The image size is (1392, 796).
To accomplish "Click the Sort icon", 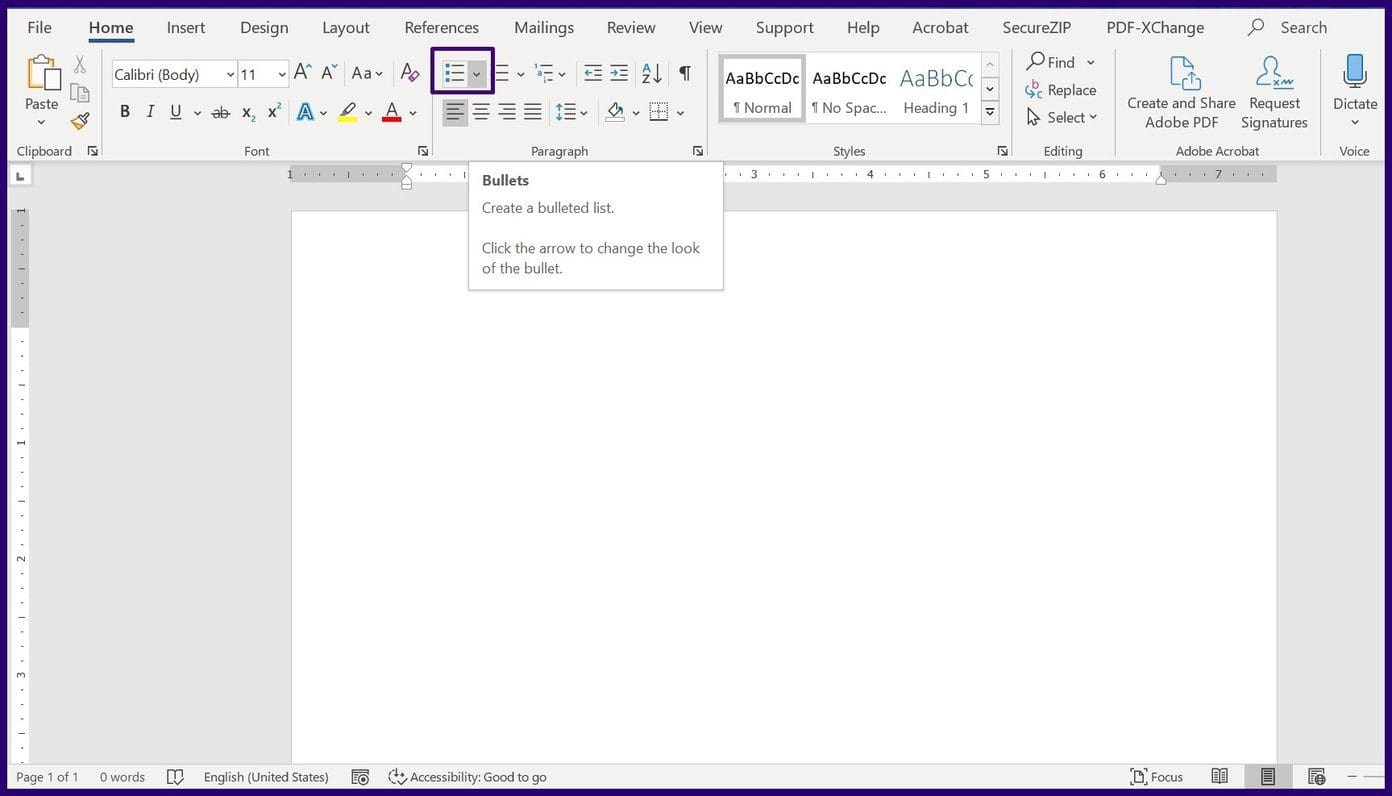I will (x=651, y=73).
